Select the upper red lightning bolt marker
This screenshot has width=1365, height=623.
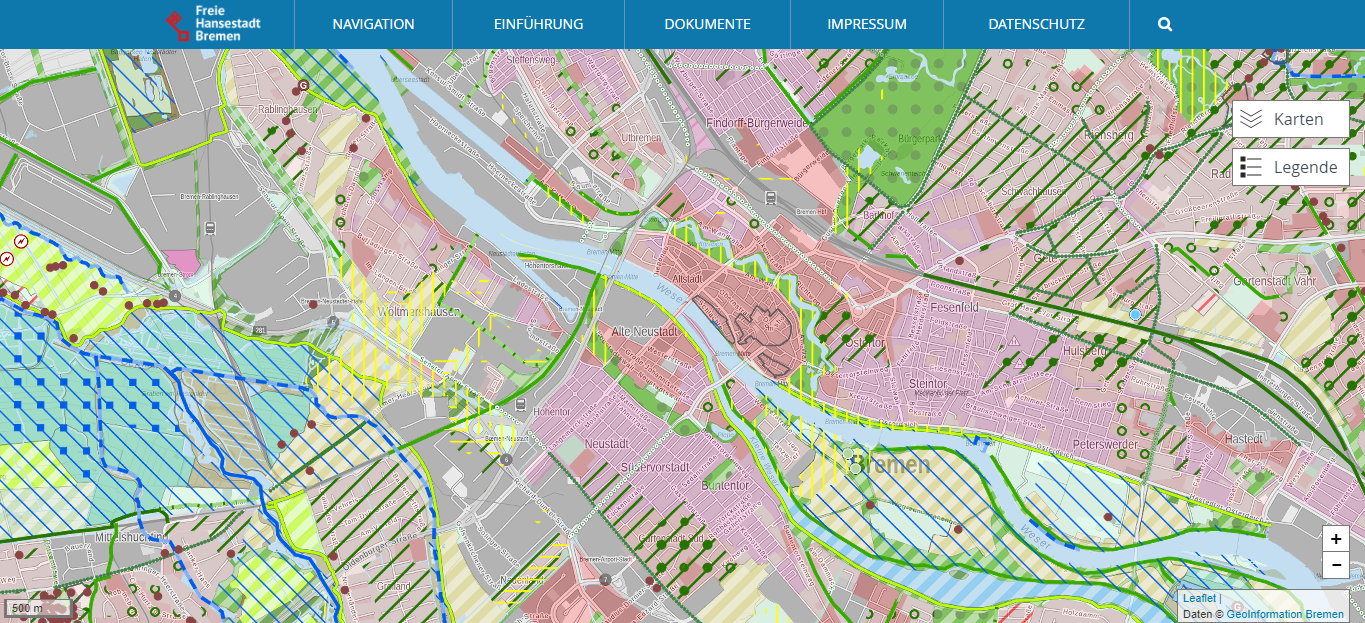coord(21,241)
